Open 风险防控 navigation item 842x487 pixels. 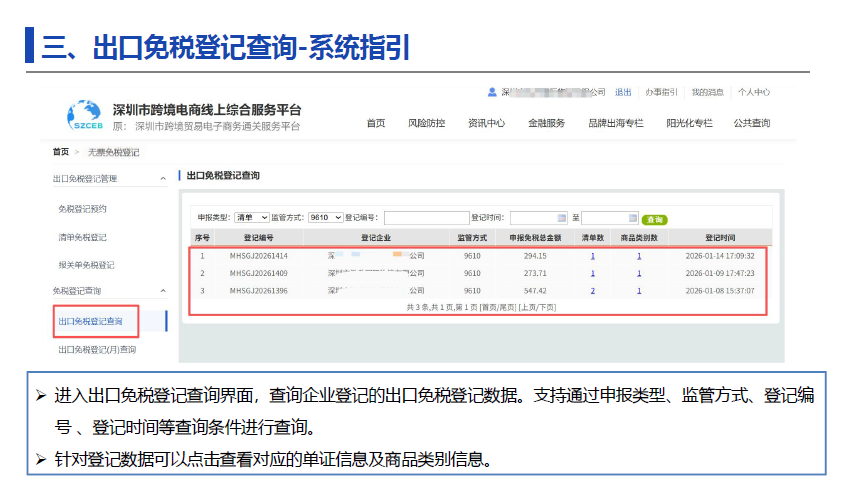[426, 123]
